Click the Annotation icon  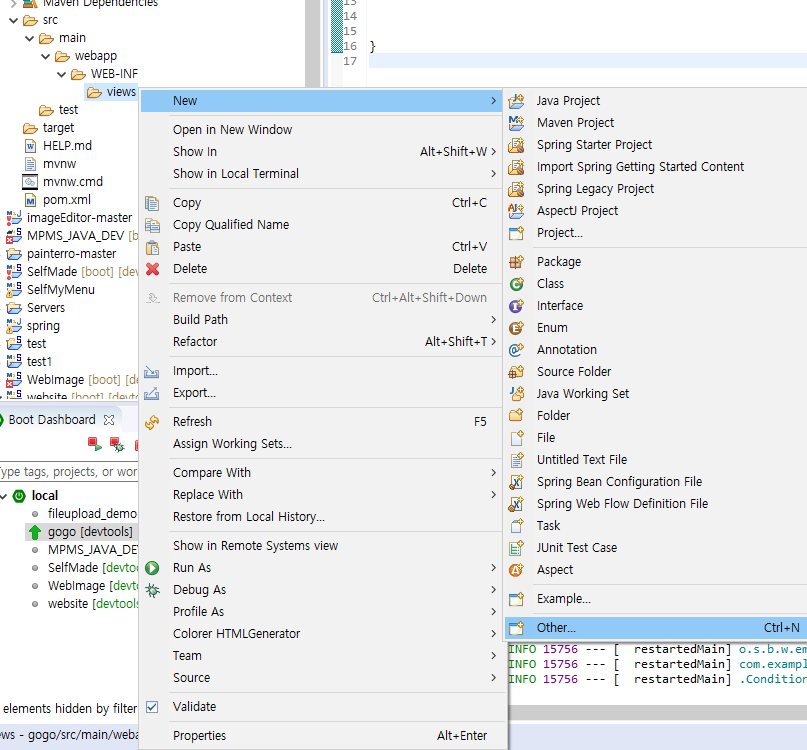516,350
